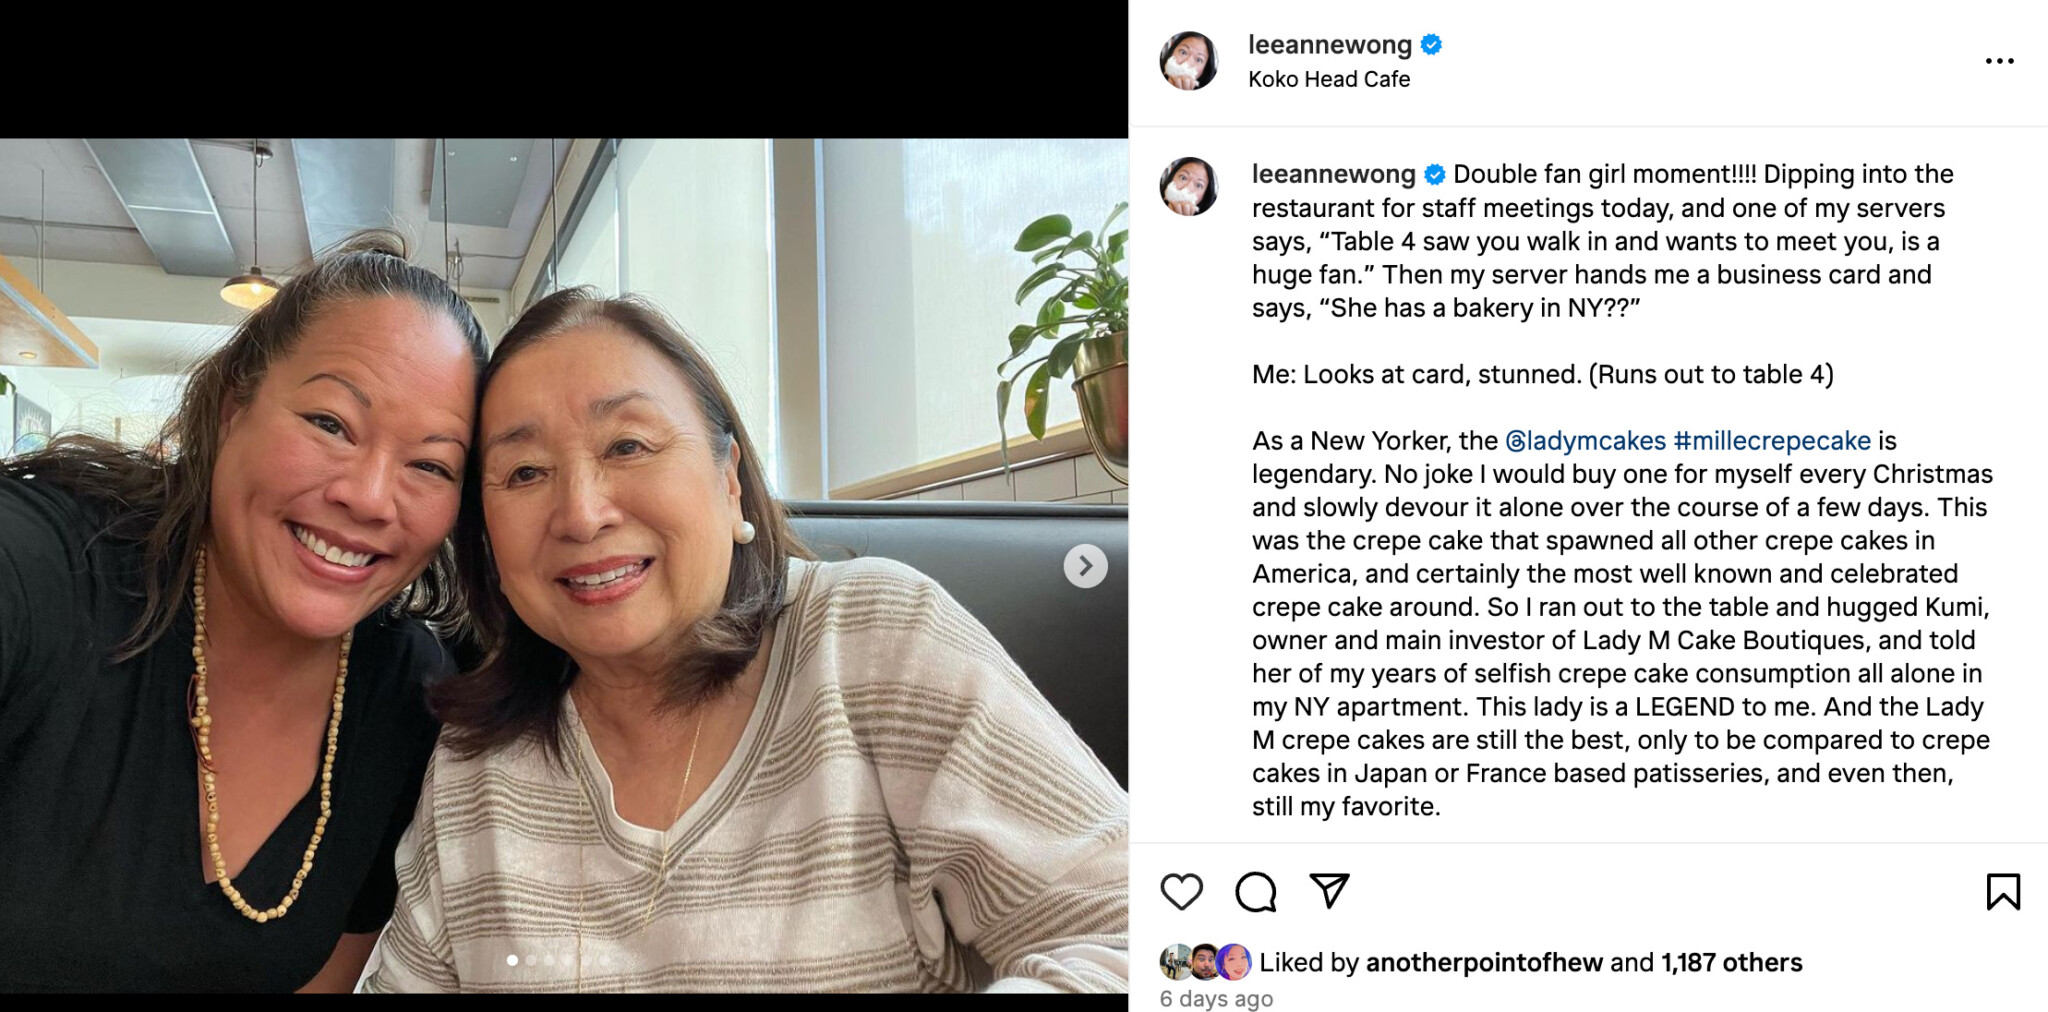Click the header profile picture of leeannewong
Image resolution: width=2048 pixels, height=1012 pixels.
click(1188, 61)
